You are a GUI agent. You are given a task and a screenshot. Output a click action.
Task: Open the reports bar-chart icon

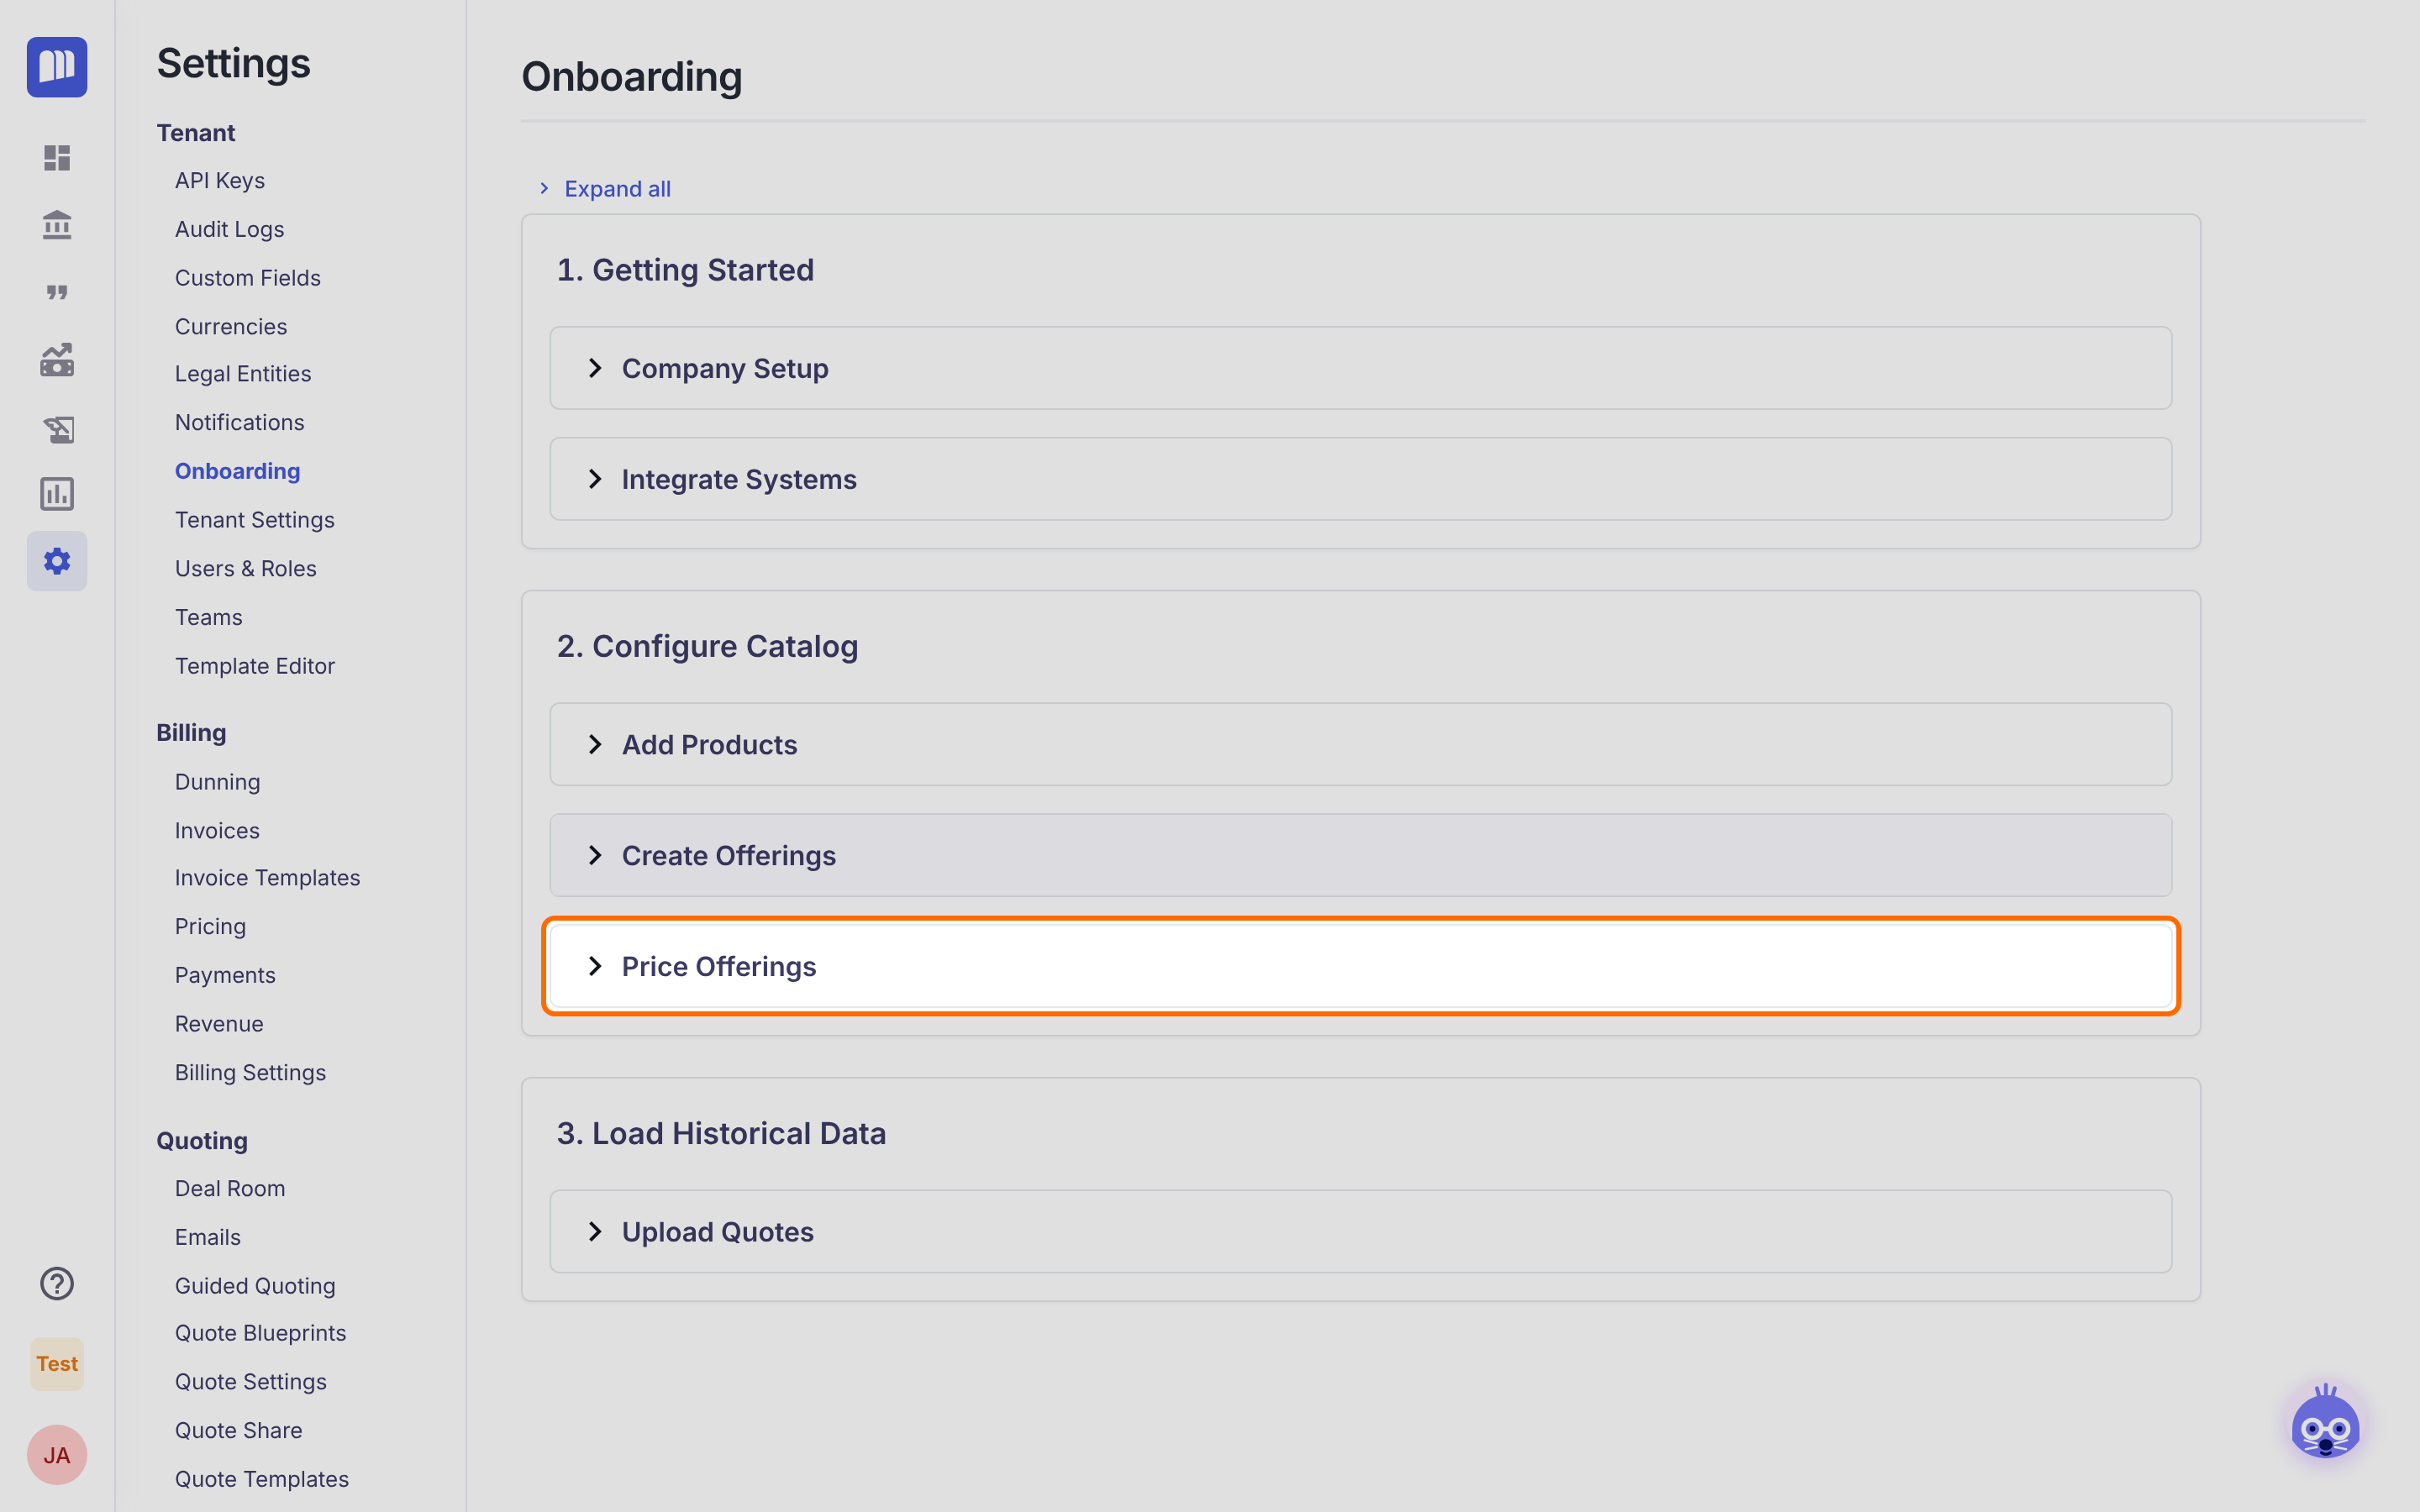(x=57, y=494)
